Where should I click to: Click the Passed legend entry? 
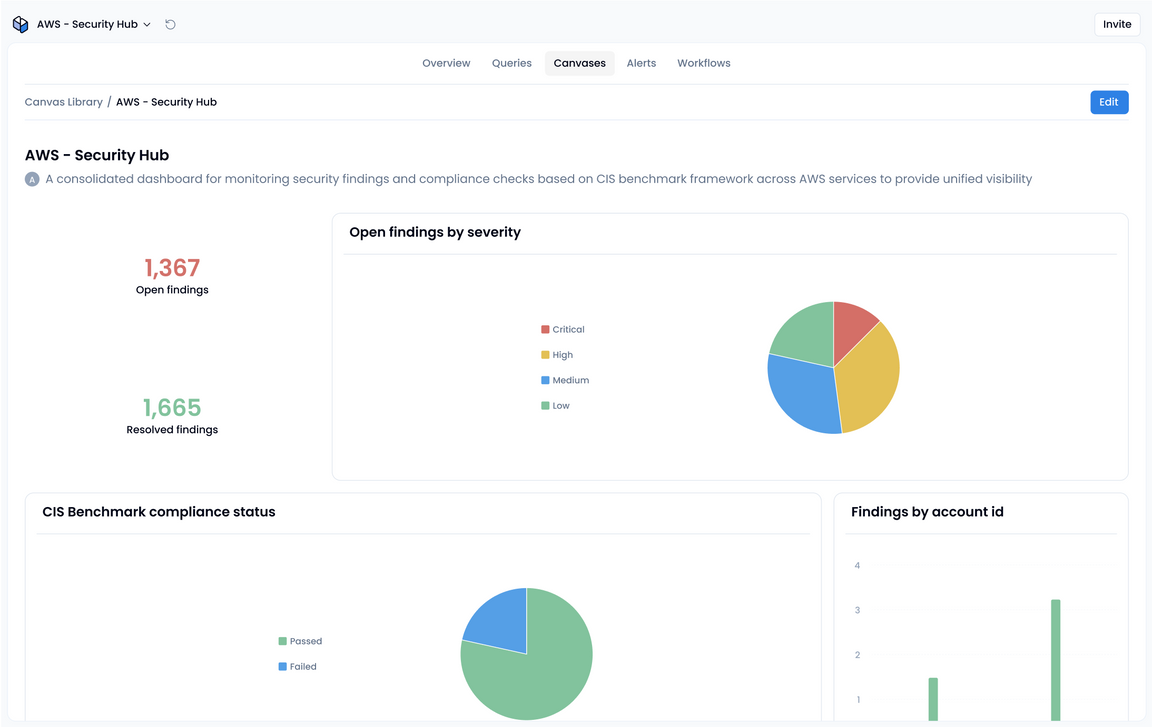(300, 641)
